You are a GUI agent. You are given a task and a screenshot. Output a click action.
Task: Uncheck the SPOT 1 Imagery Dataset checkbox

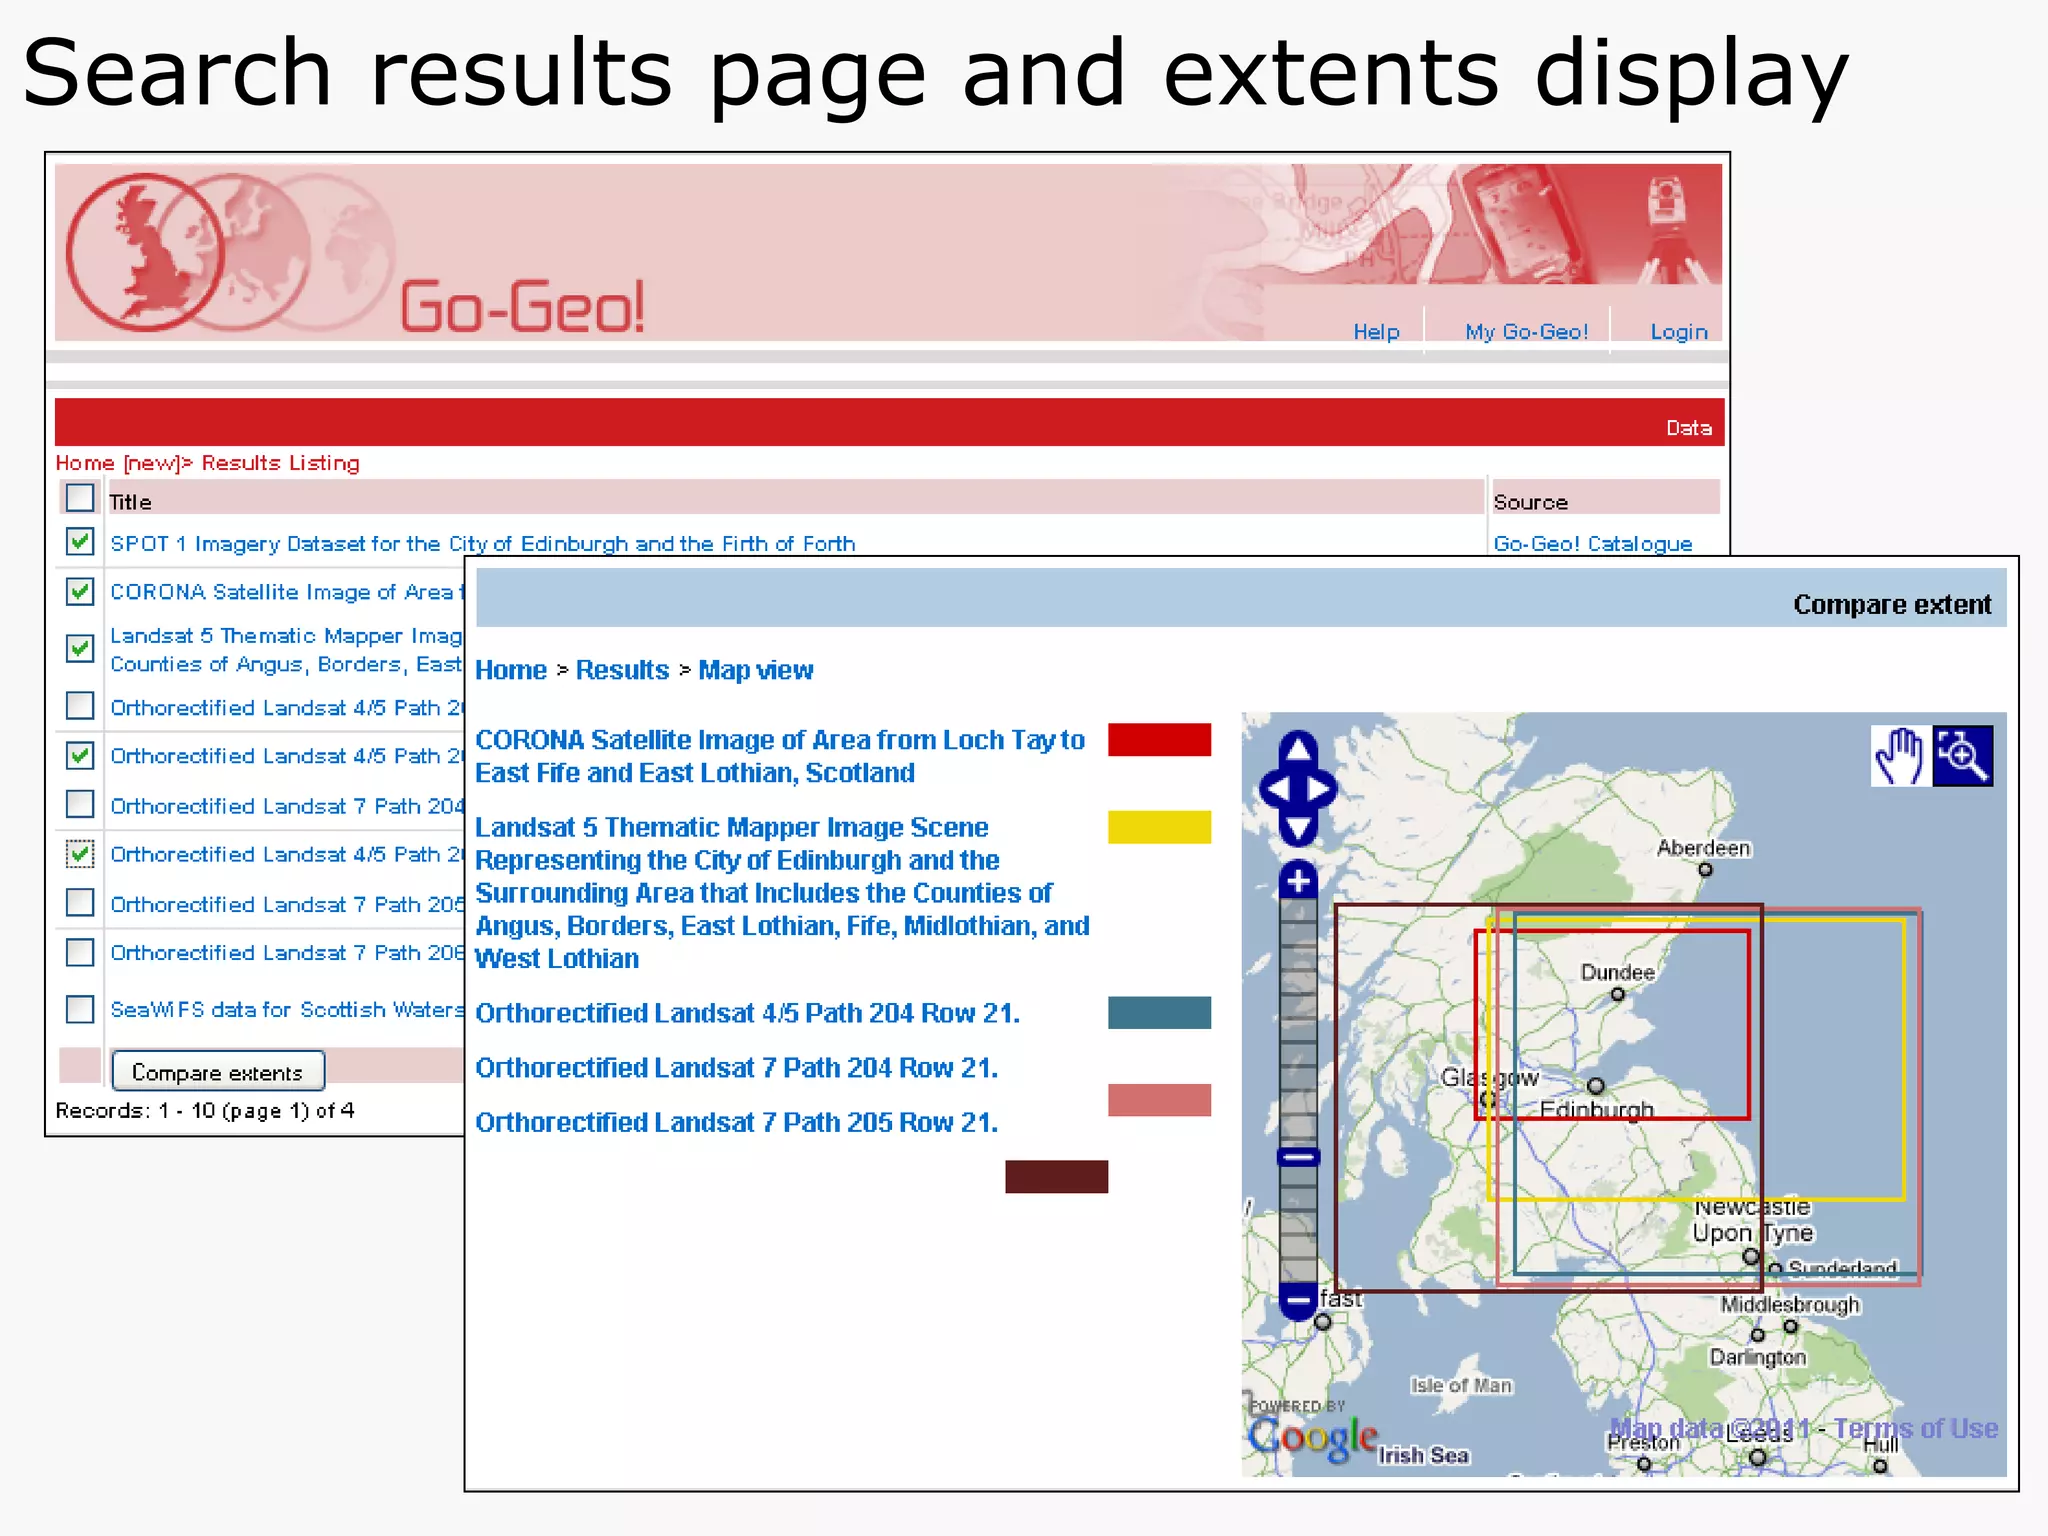click(80, 541)
